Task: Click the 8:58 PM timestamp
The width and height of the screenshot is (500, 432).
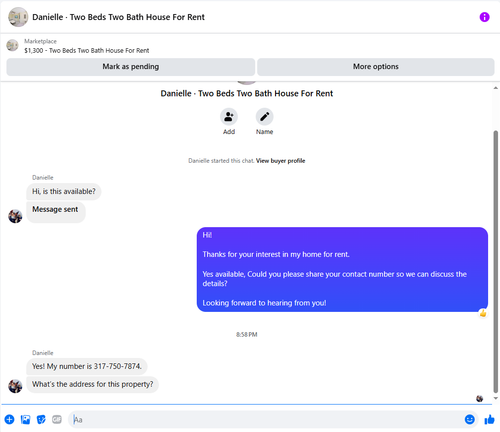Action: (x=247, y=334)
